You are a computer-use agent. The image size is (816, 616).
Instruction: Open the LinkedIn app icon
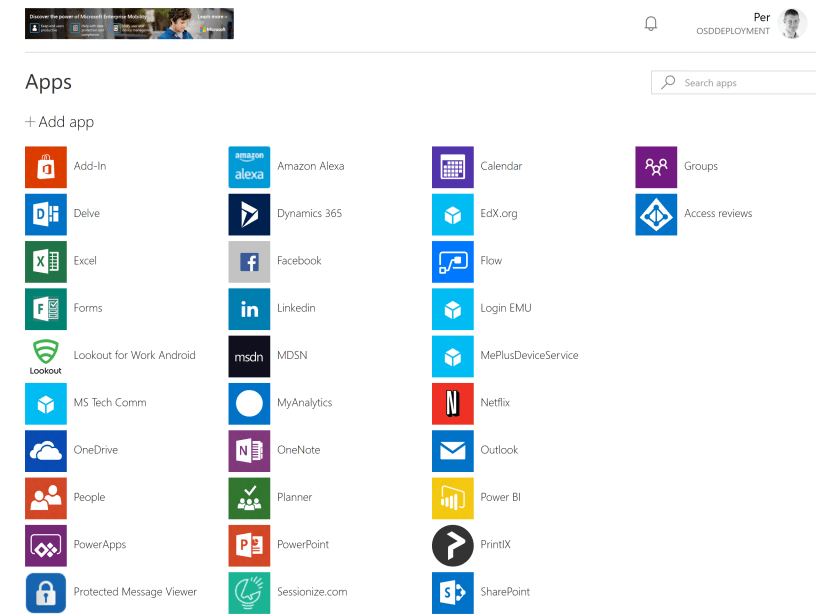[249, 309]
